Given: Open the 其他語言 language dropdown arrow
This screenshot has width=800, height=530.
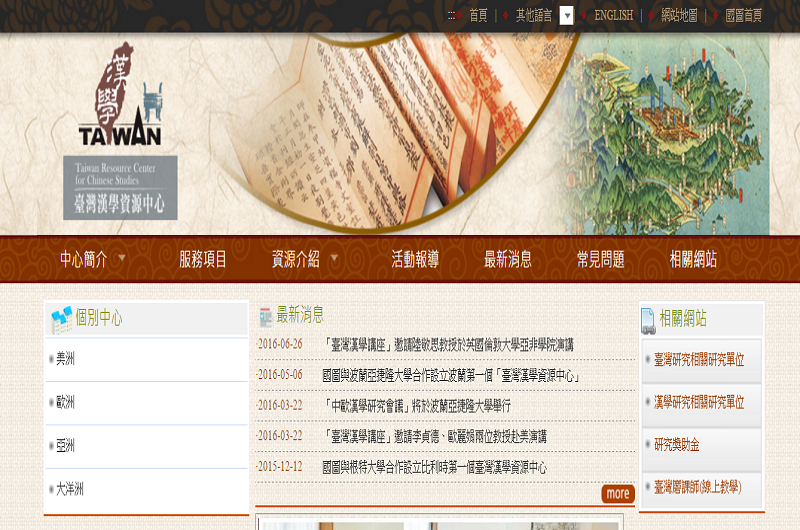Looking at the screenshot, I should tap(566, 15).
